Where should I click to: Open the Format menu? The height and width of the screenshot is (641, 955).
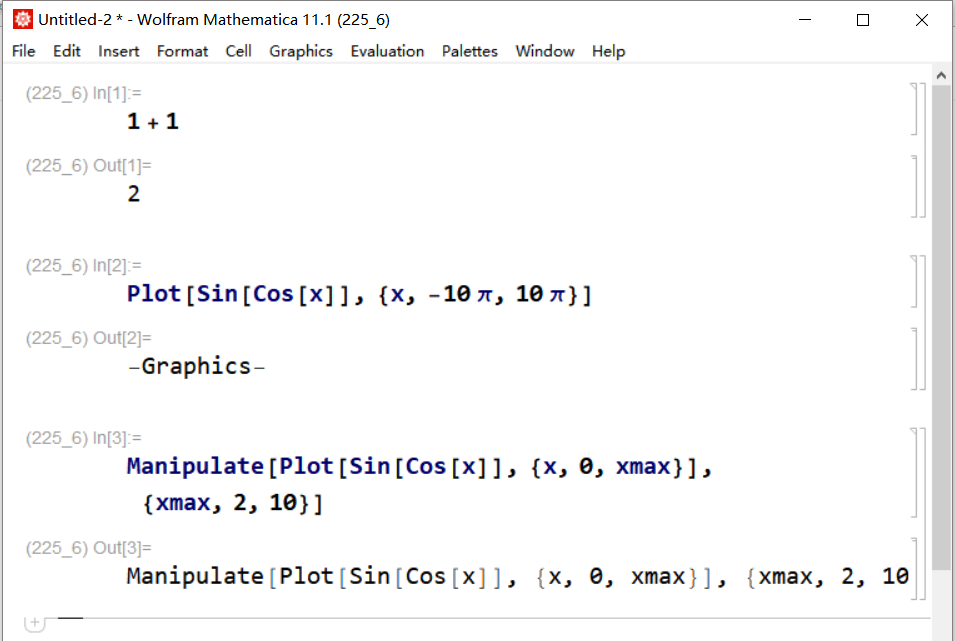point(182,51)
